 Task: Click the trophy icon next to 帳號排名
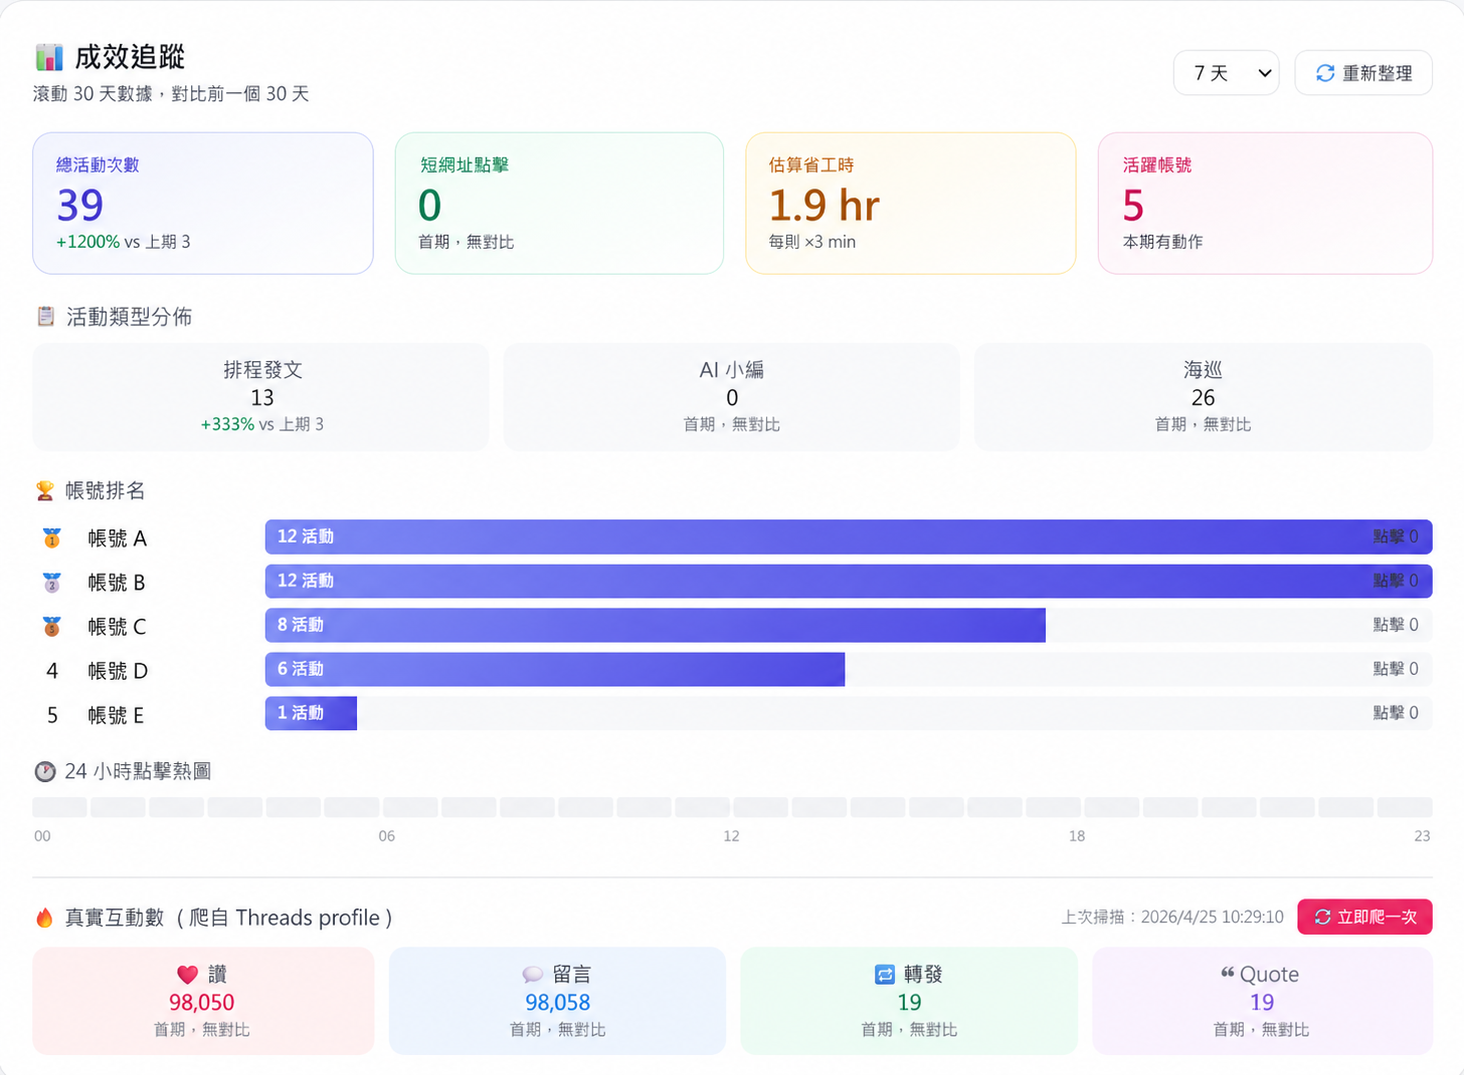(45, 491)
